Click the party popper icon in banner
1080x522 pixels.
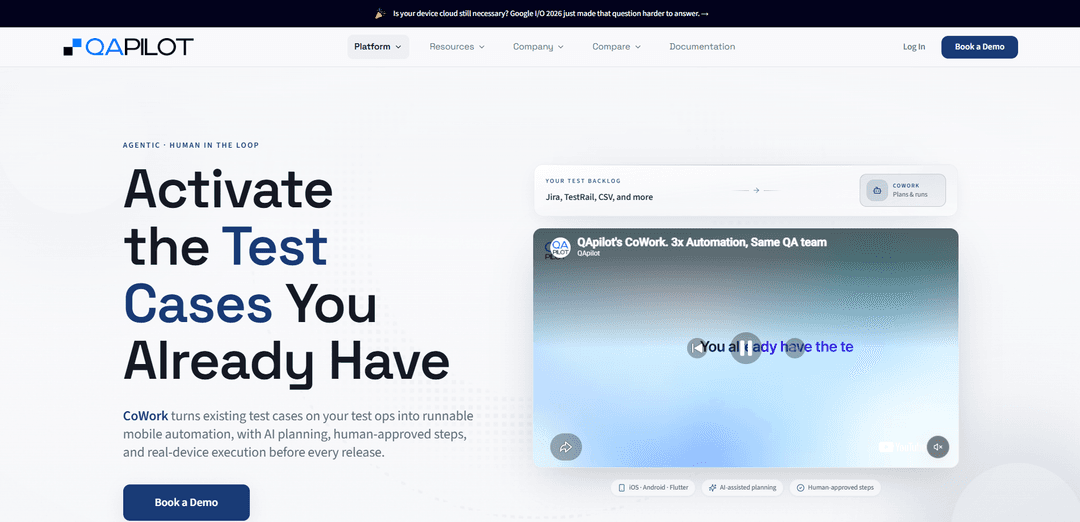click(x=380, y=13)
